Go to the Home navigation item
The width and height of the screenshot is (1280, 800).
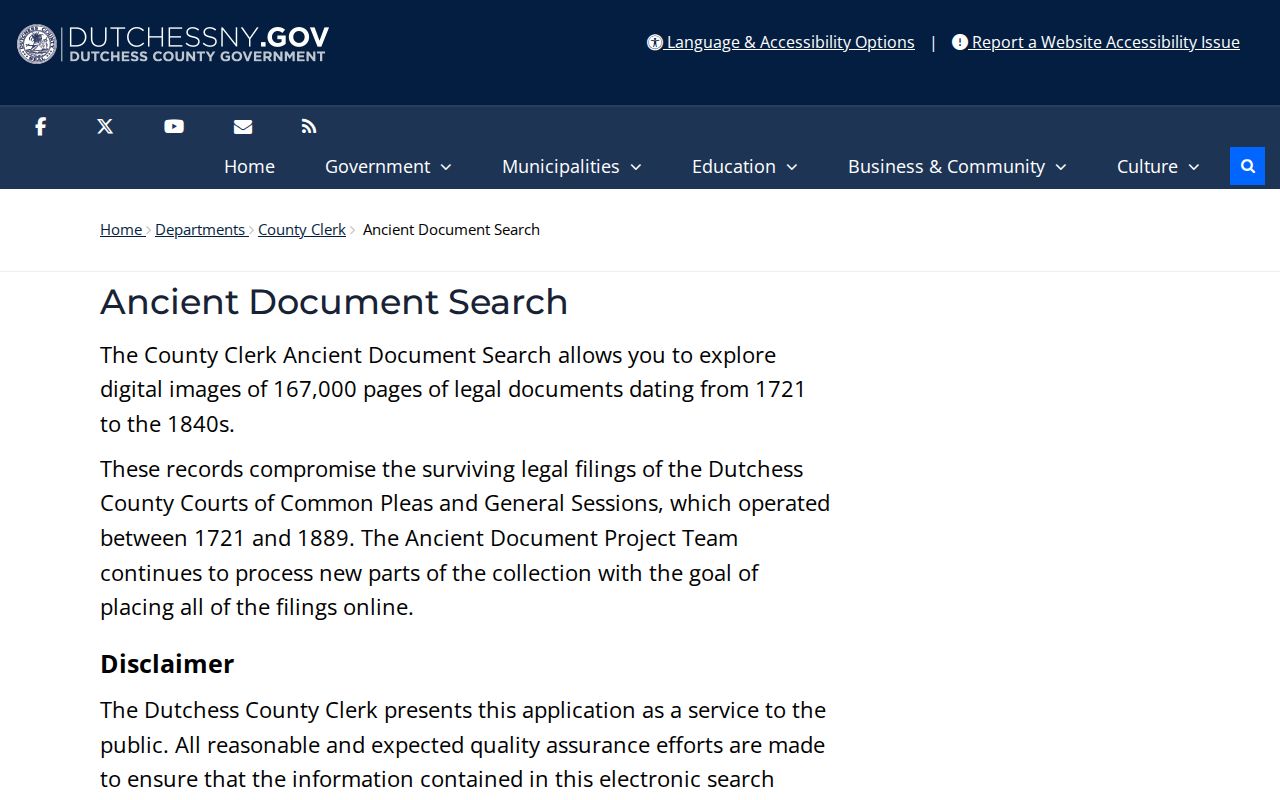249,166
